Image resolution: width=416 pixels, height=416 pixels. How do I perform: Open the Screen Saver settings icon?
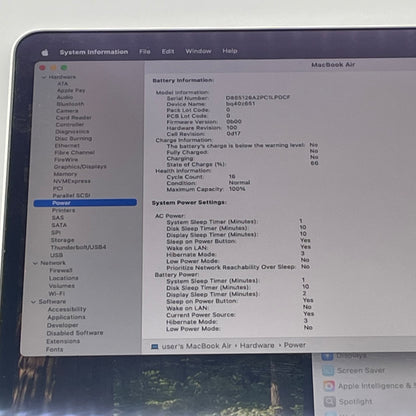pos(328,370)
